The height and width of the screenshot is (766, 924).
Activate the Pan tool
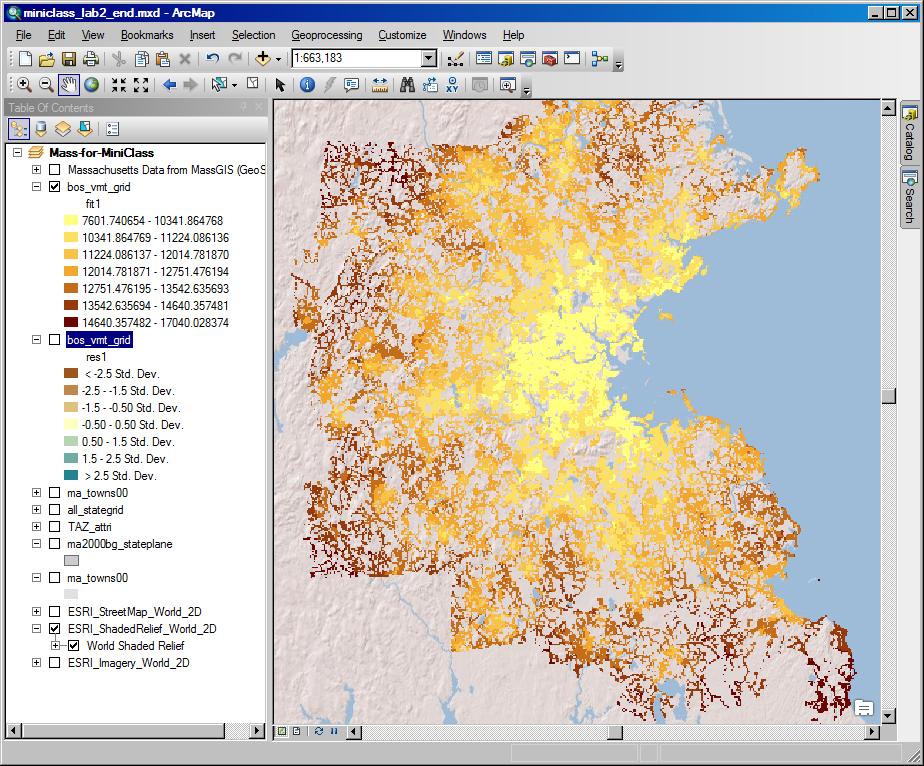(69, 84)
